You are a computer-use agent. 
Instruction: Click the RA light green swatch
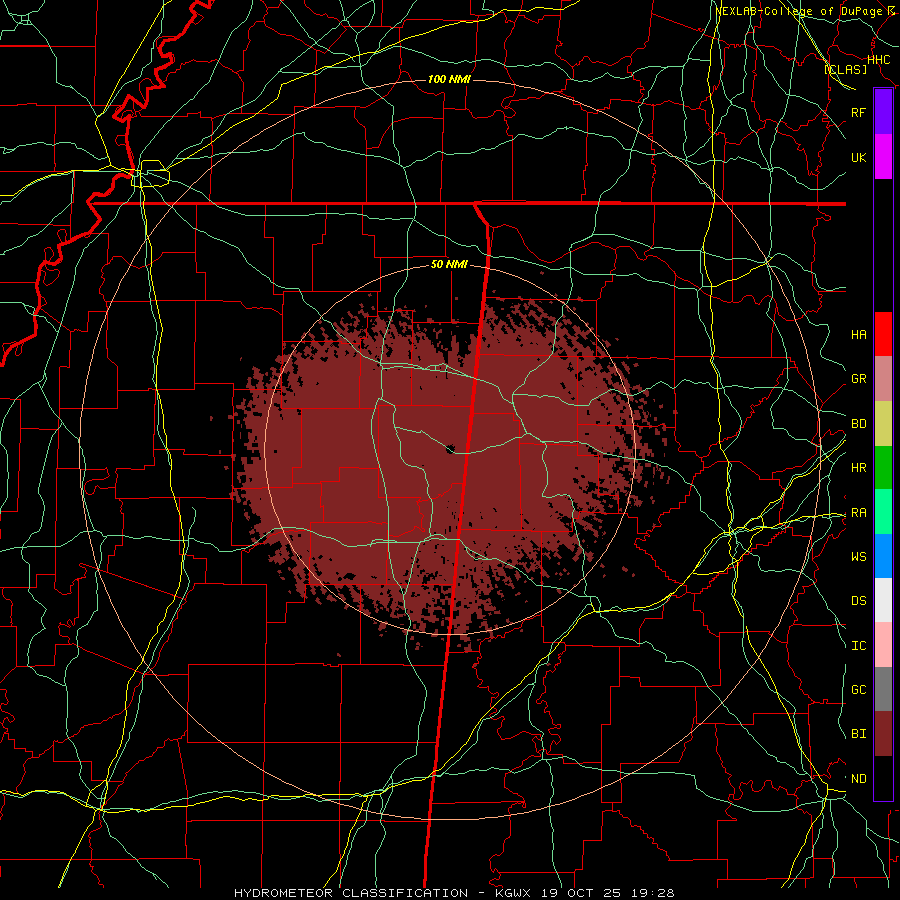click(883, 512)
